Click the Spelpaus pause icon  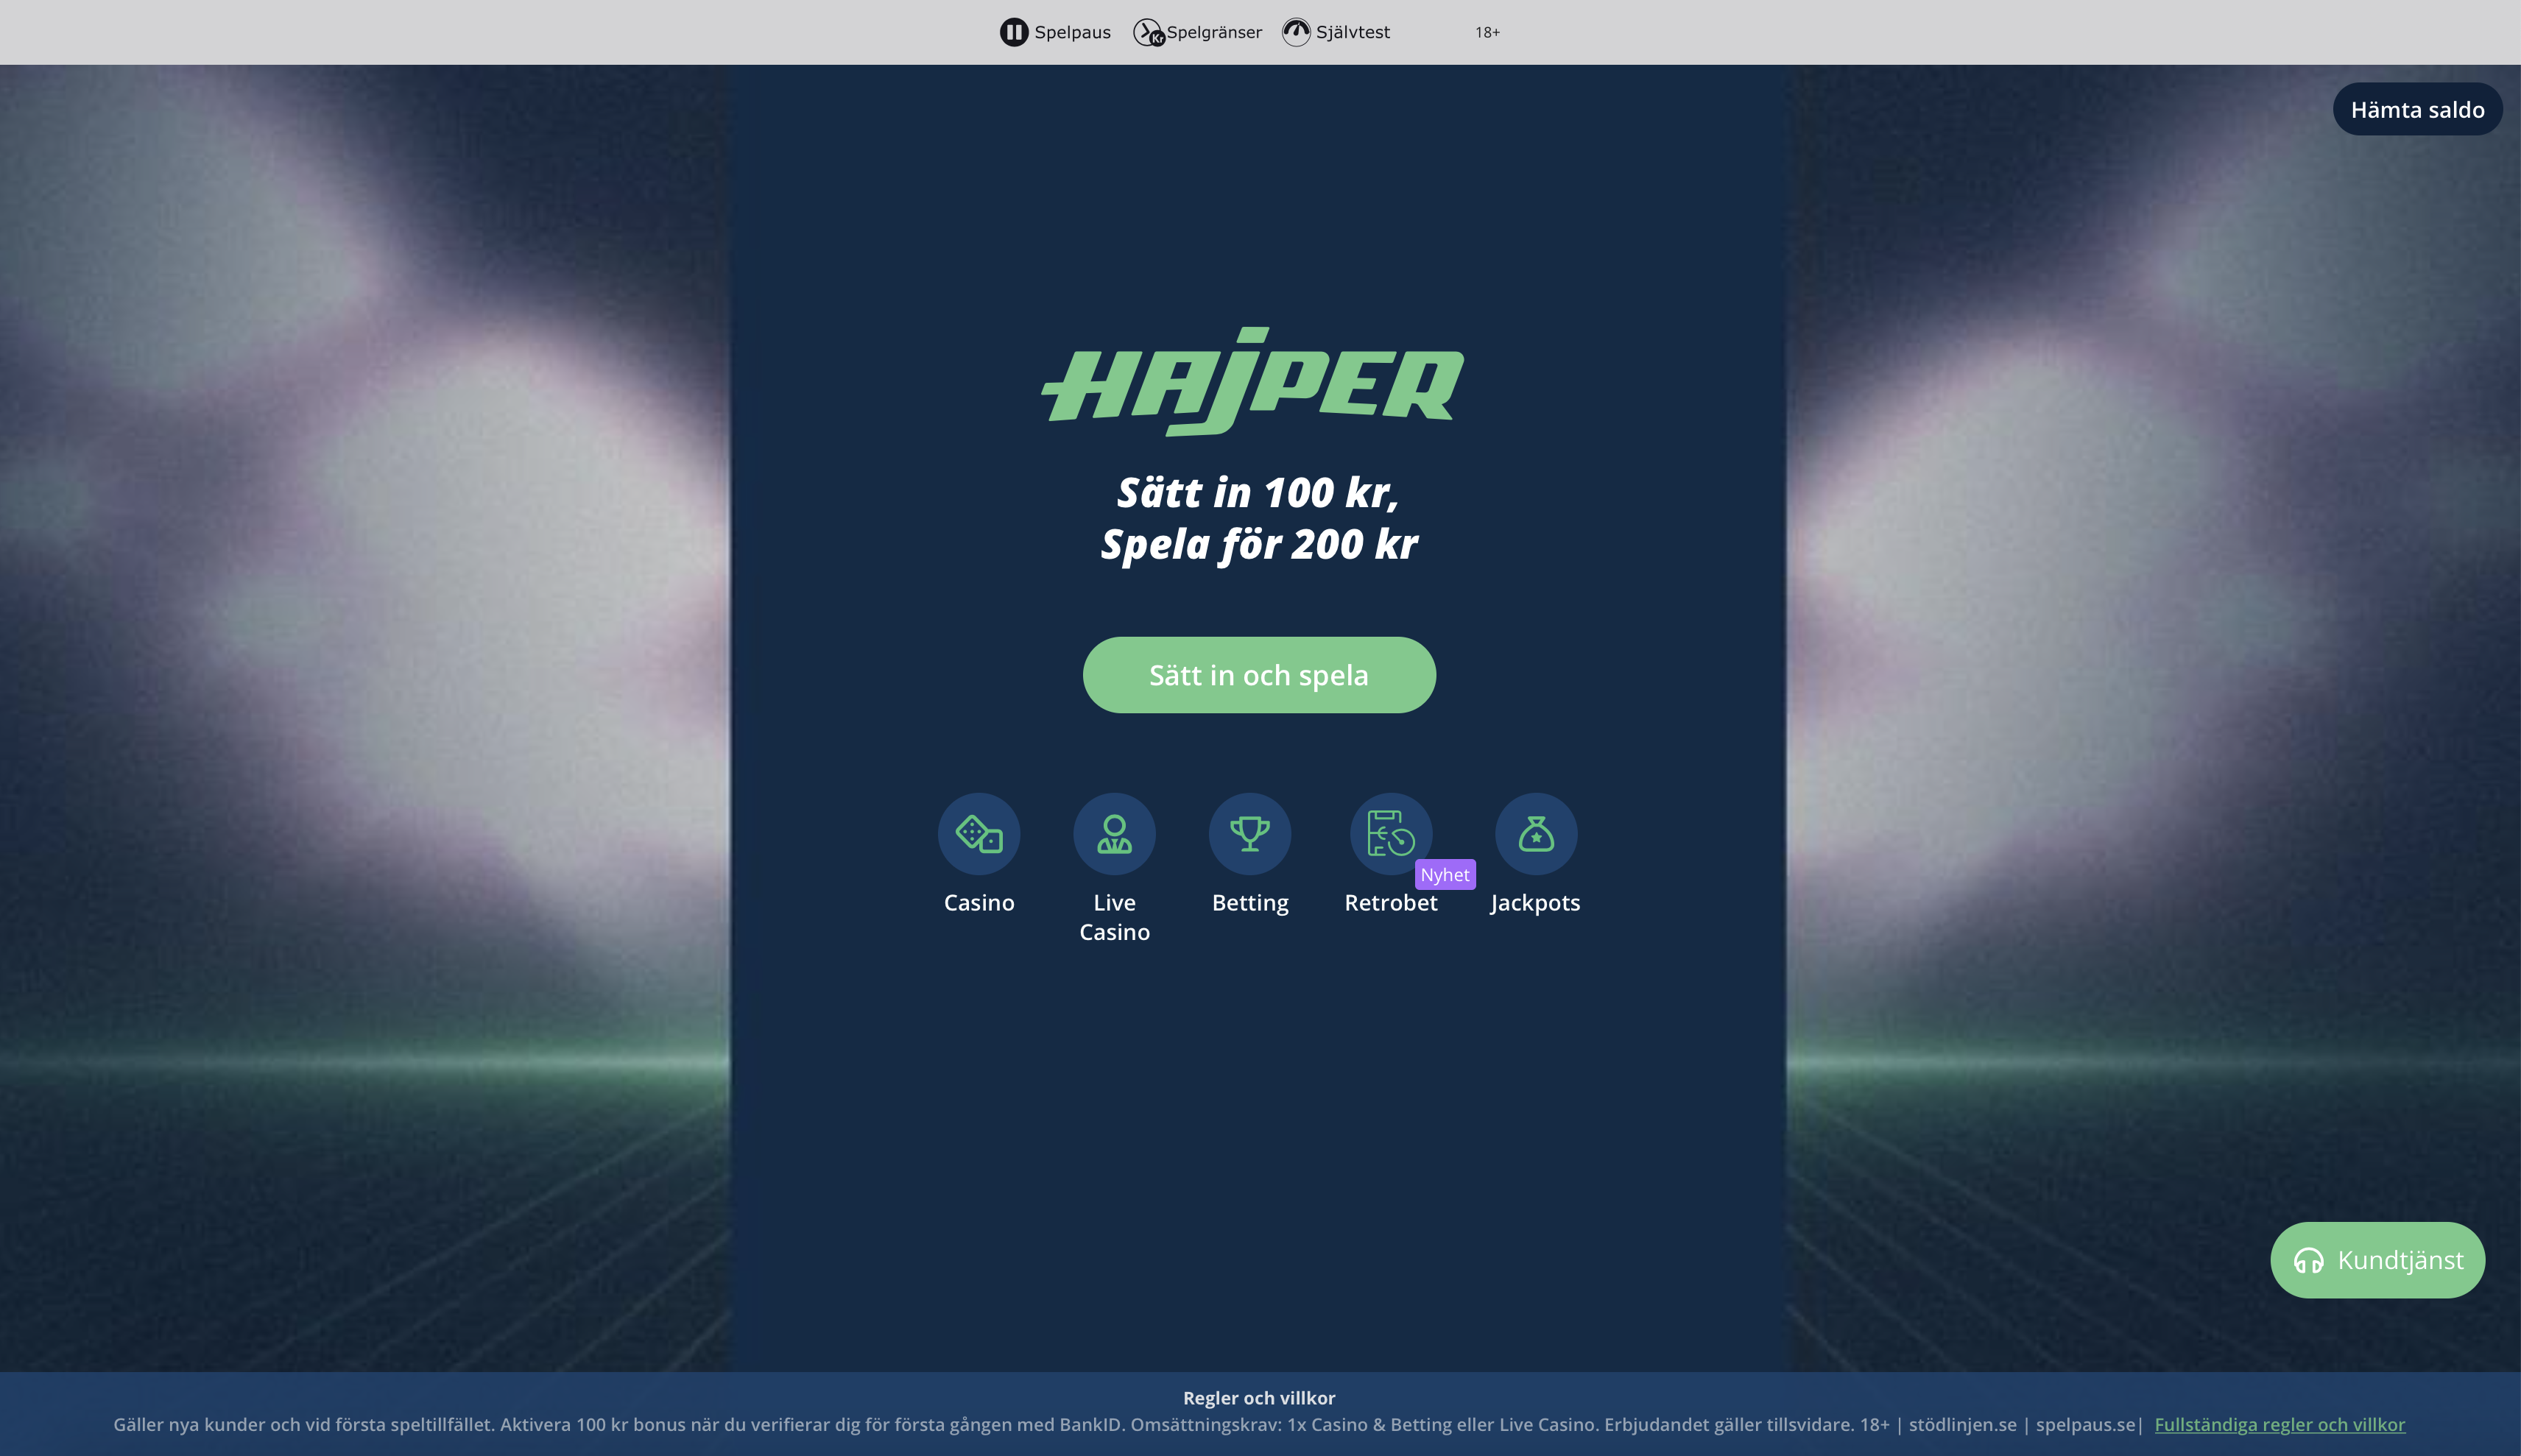coord(1014,31)
